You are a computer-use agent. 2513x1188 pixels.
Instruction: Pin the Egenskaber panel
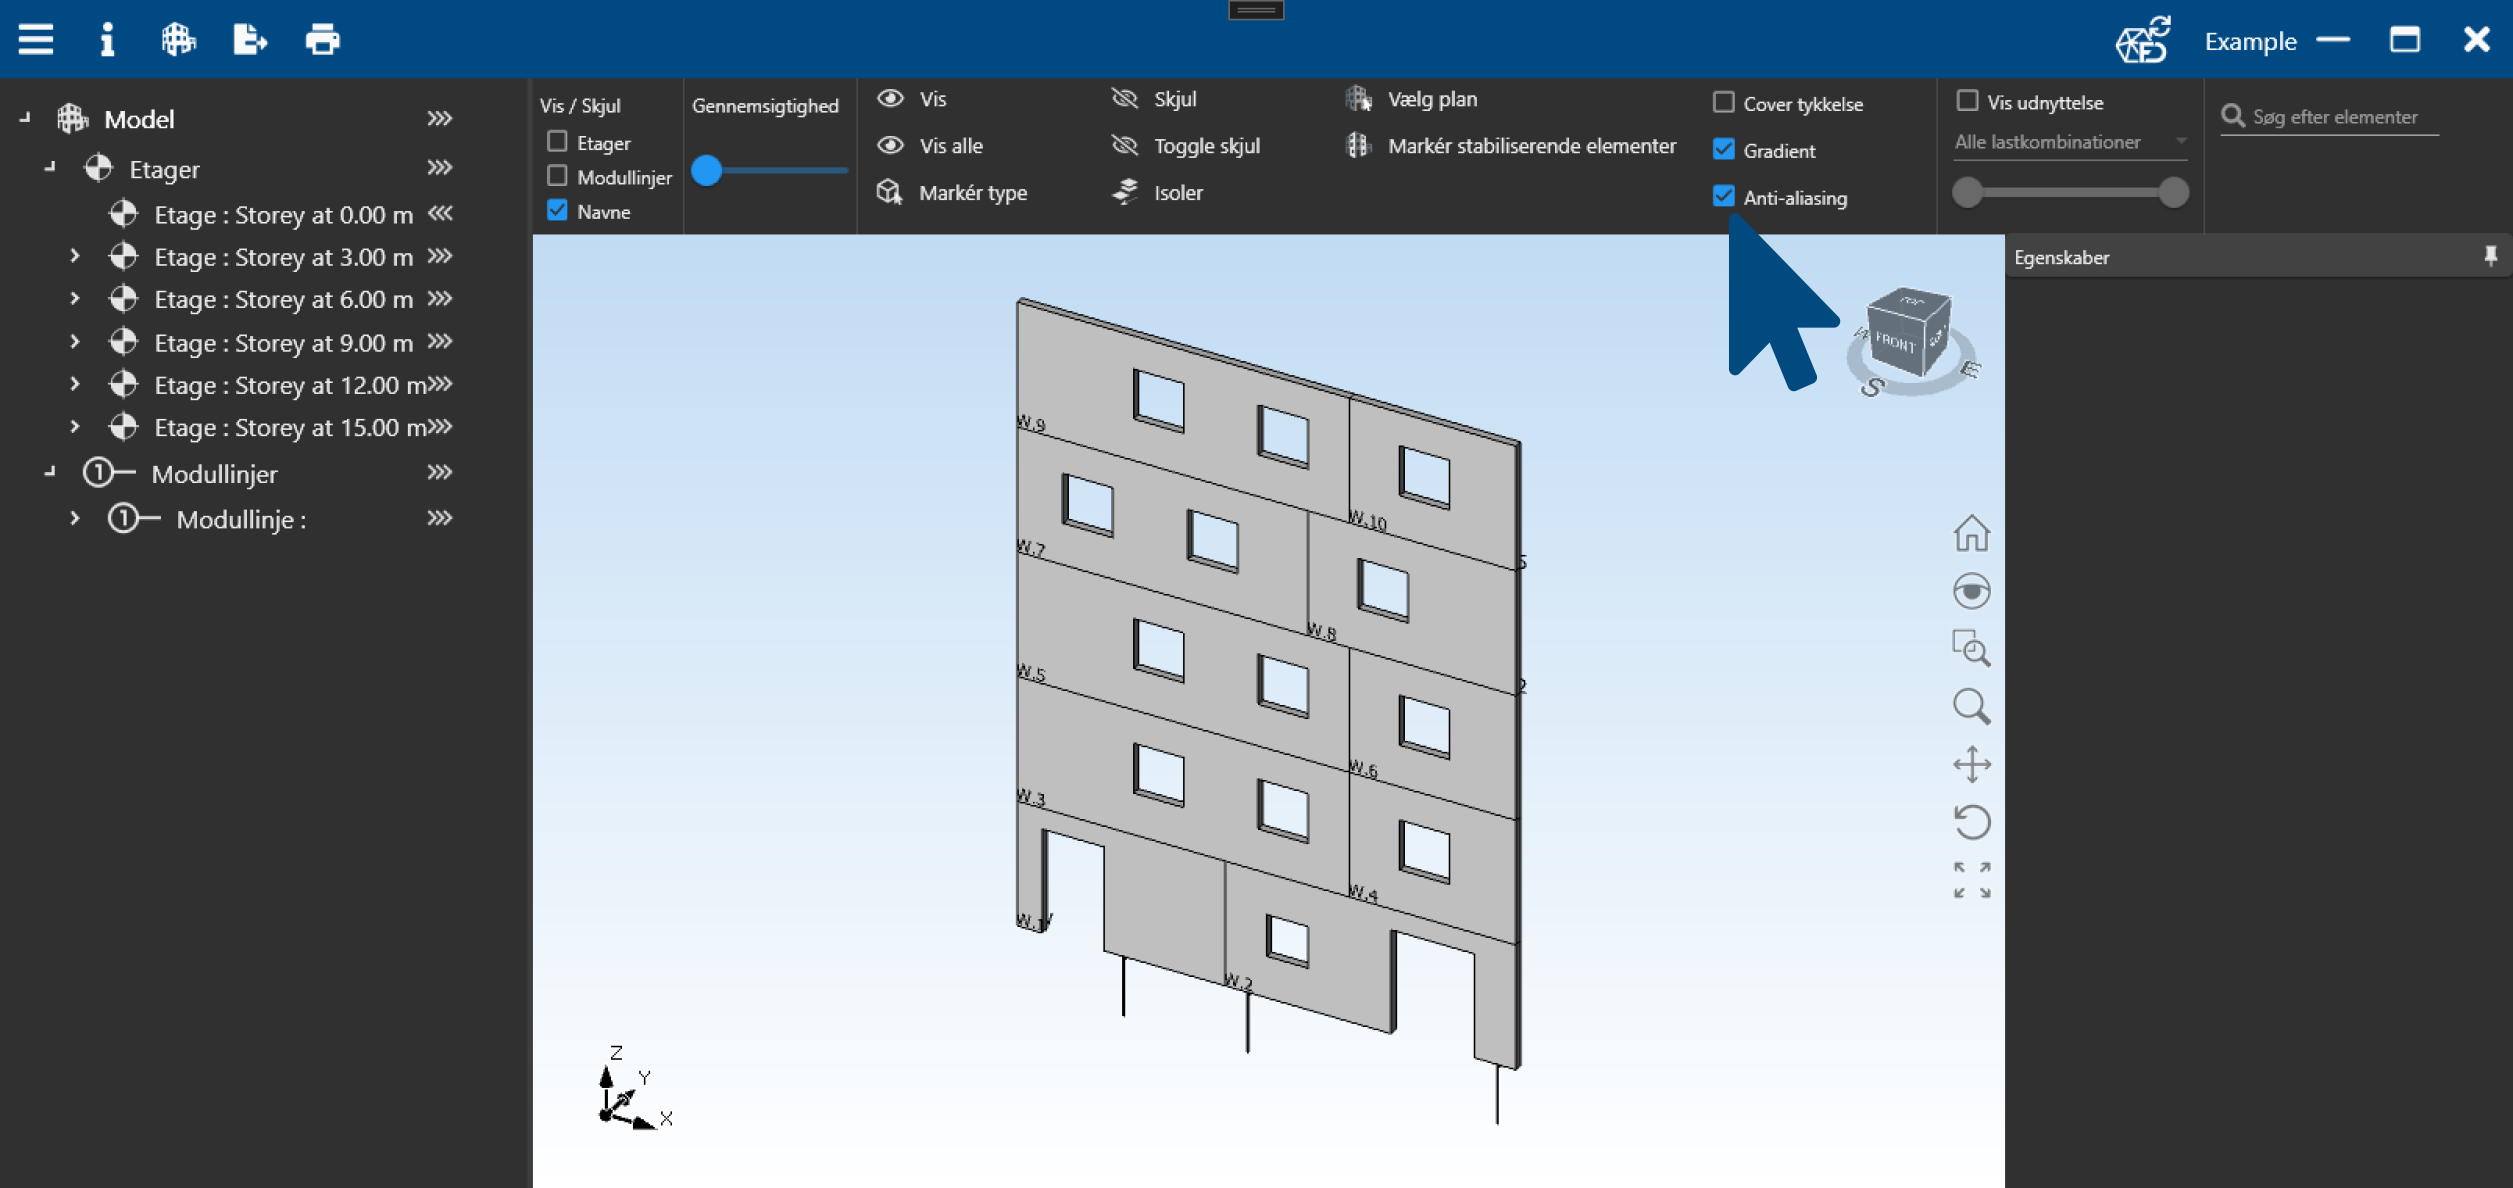(x=2490, y=257)
